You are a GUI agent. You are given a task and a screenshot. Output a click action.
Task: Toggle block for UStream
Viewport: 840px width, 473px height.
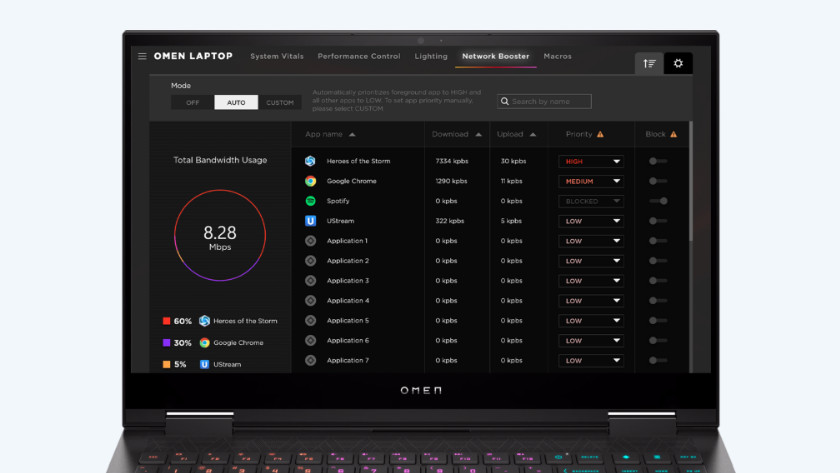tap(658, 221)
